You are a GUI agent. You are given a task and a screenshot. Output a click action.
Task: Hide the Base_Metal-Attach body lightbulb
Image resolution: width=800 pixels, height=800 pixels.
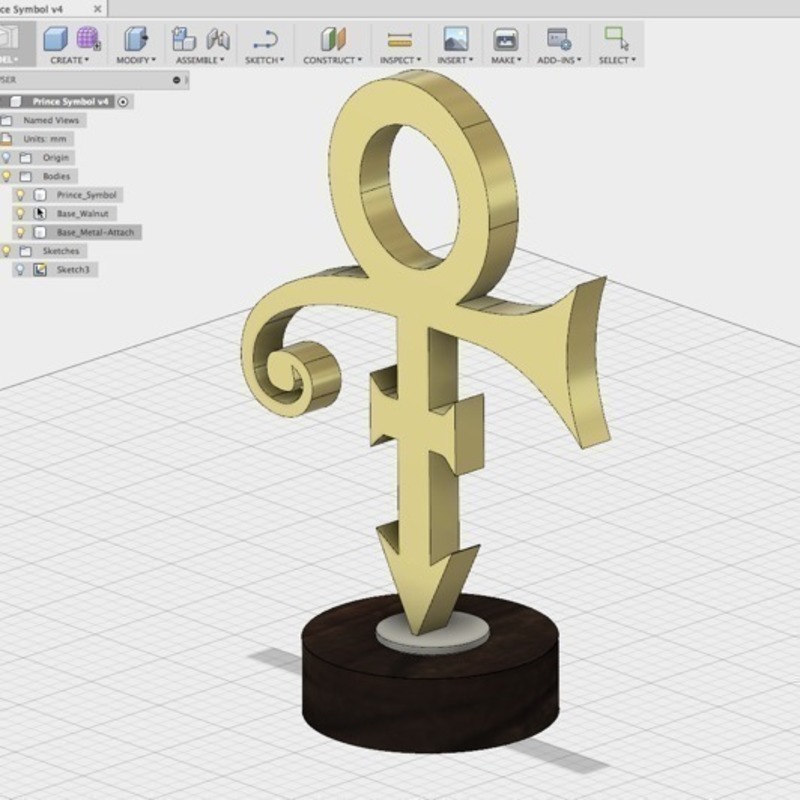[x=20, y=233]
